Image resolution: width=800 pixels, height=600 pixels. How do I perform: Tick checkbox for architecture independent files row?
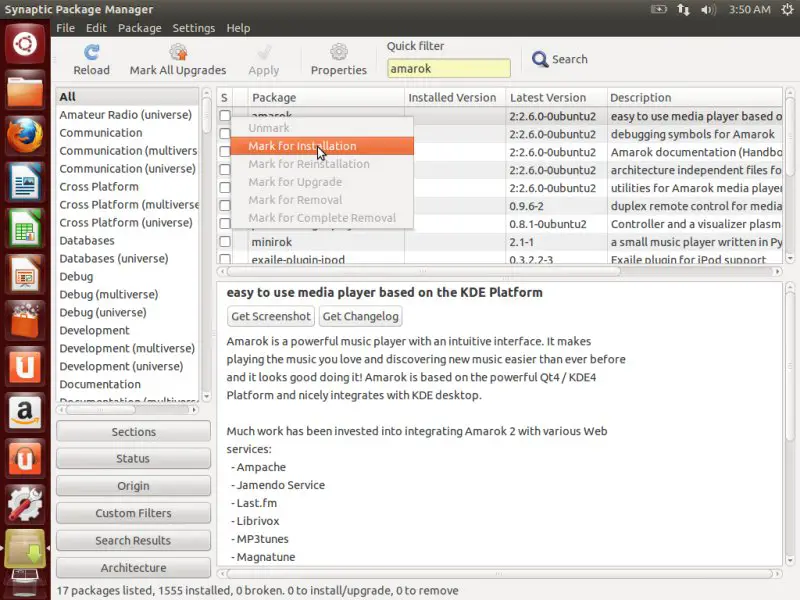pyautogui.click(x=225, y=169)
